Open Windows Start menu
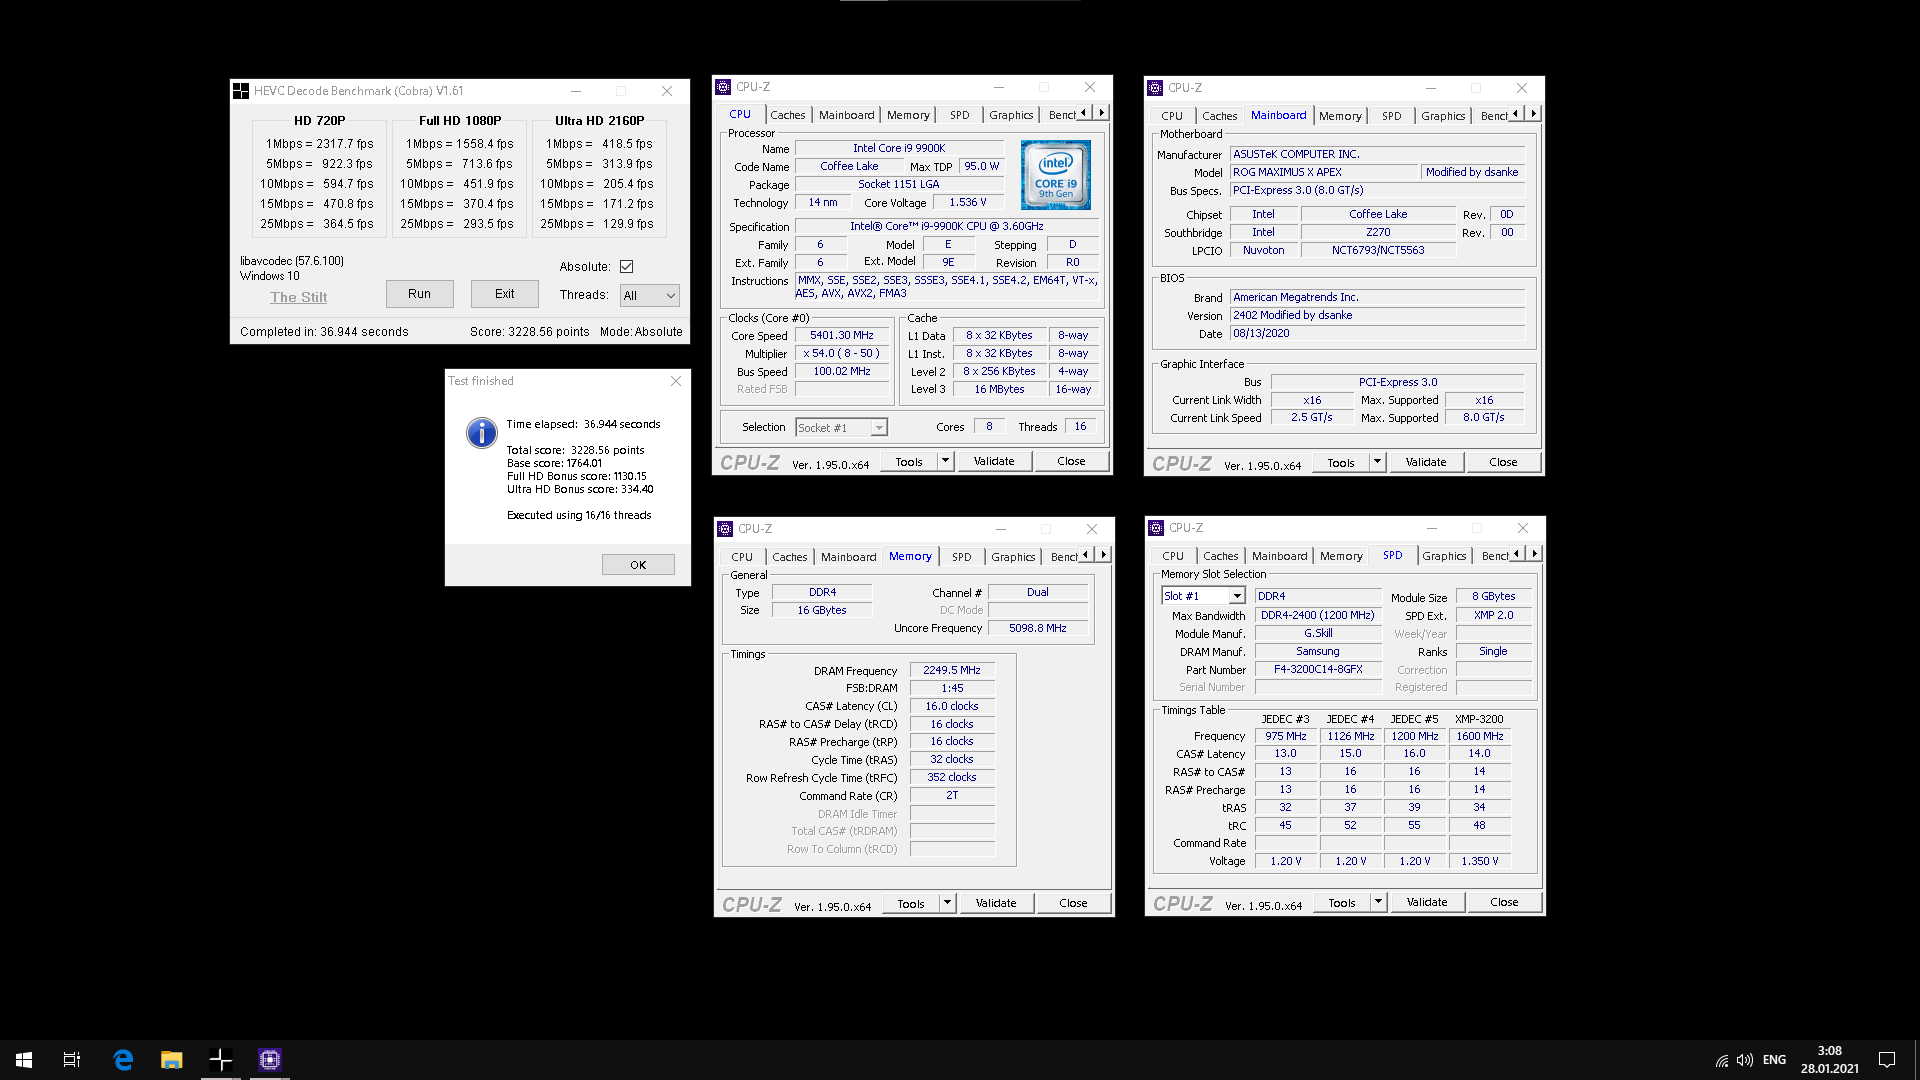Viewport: 1920px width, 1080px height. (24, 1060)
